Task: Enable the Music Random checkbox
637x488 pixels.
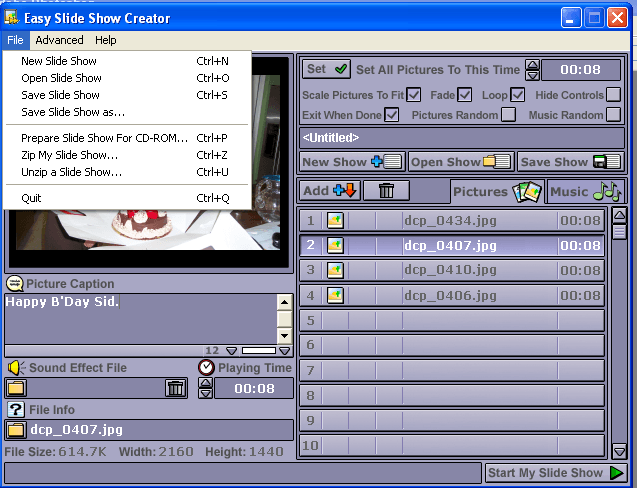Action: [613, 115]
